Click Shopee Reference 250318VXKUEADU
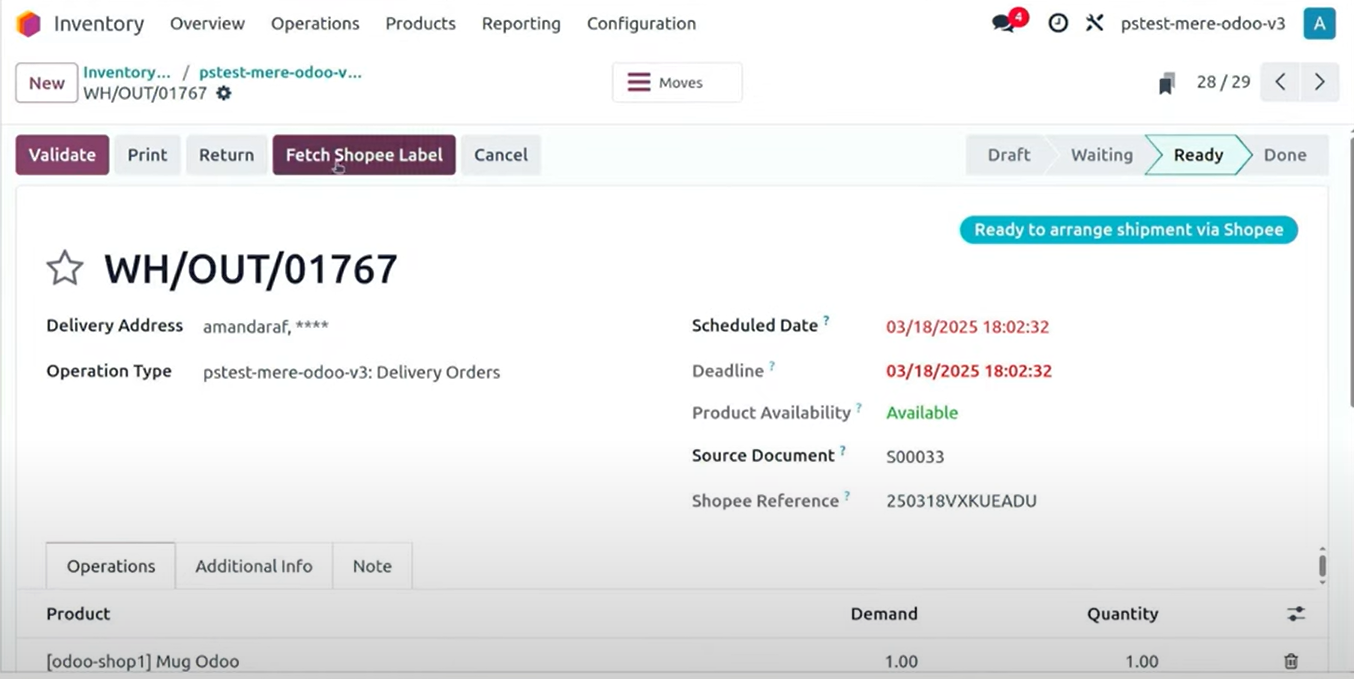This screenshot has height=679, width=1354. pyautogui.click(x=961, y=501)
